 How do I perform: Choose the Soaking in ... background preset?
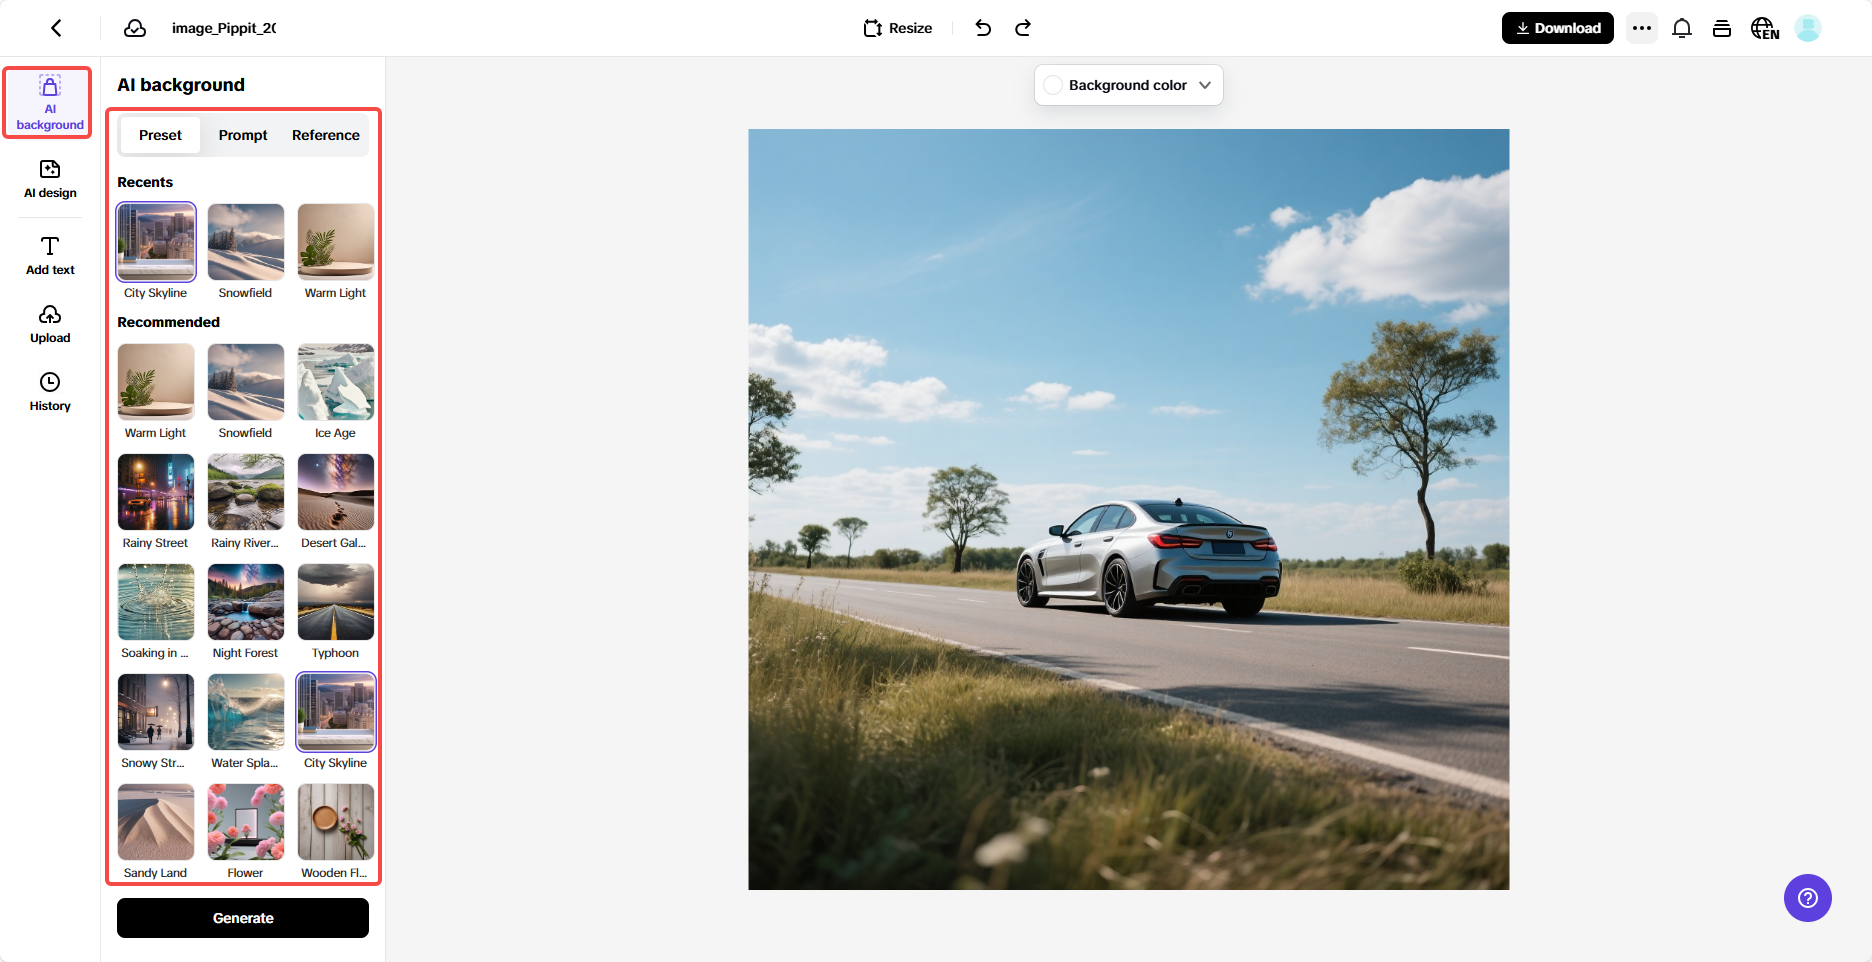(156, 602)
